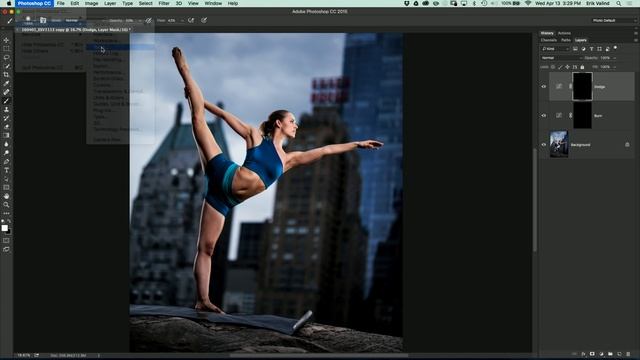Open the History panel flyout menu
Screen dimensions: 640x360
(x=636, y=33)
